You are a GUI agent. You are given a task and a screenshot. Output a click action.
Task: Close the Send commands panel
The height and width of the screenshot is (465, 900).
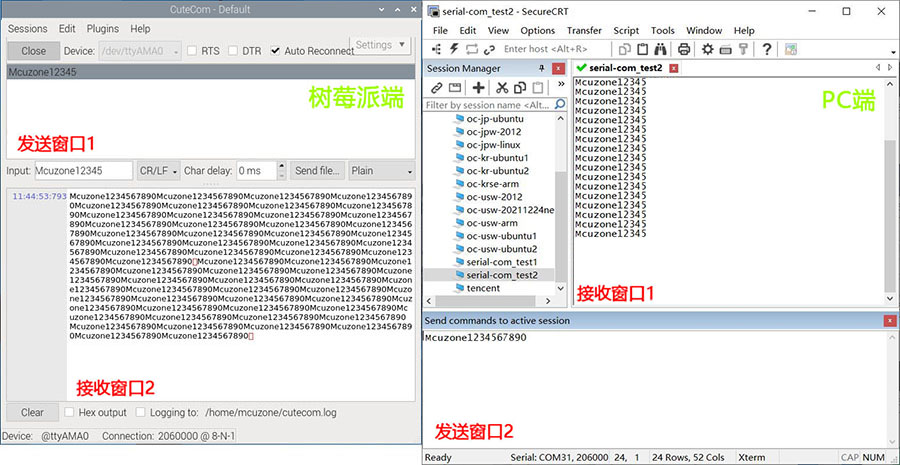890,320
